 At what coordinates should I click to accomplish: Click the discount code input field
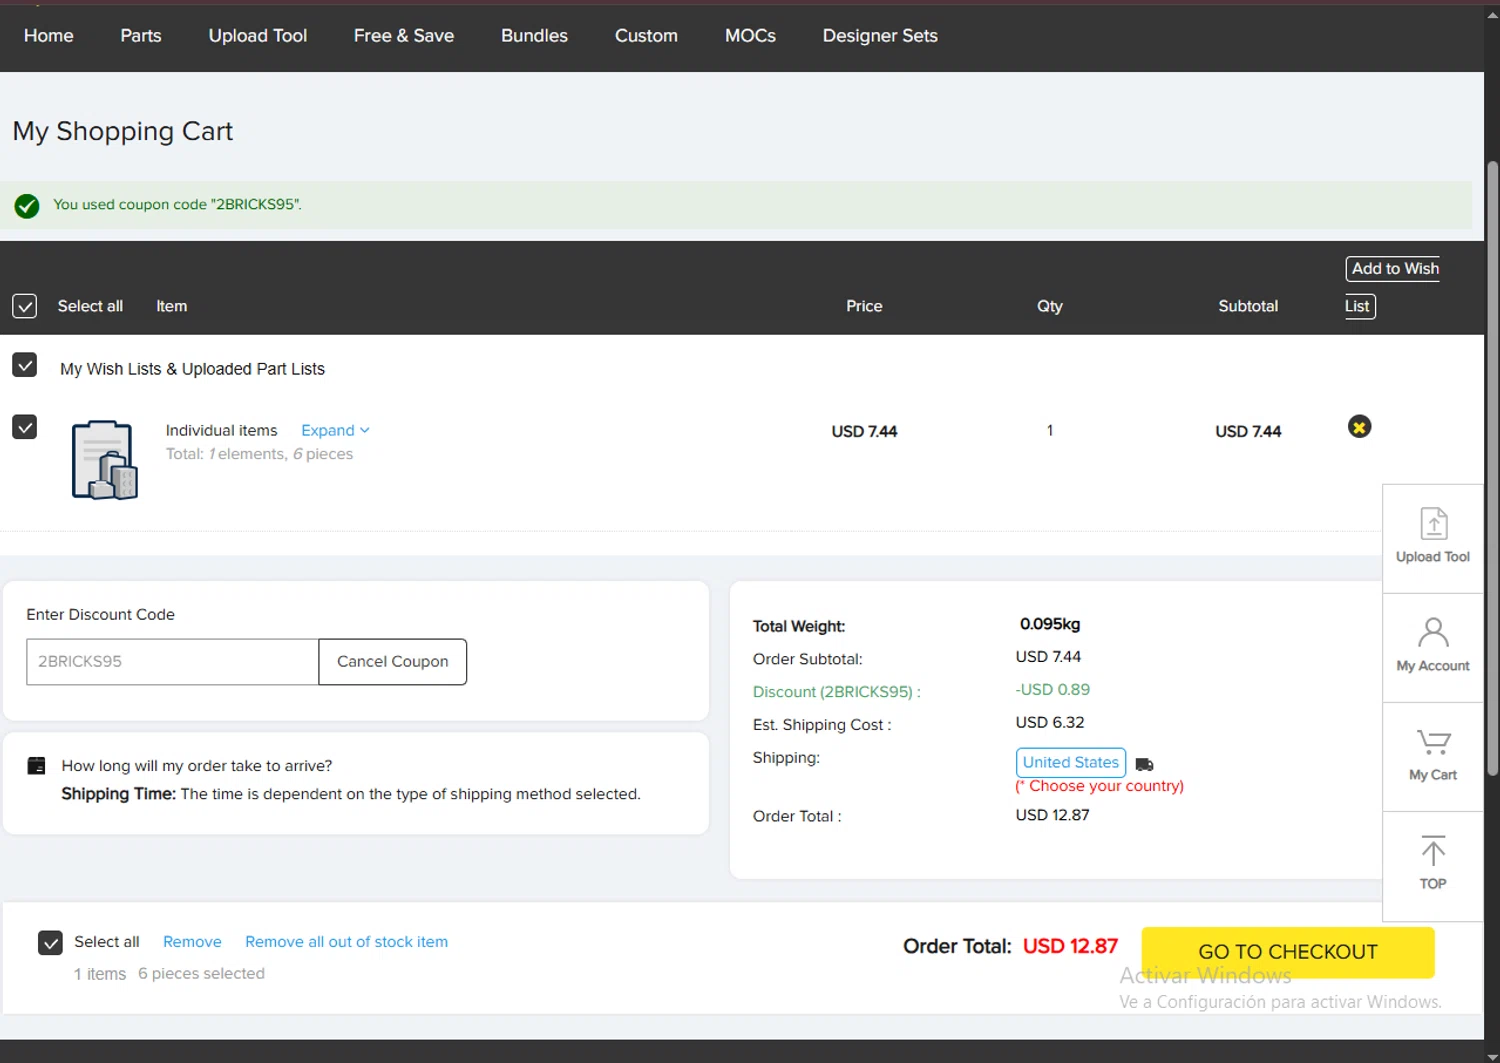tap(172, 662)
